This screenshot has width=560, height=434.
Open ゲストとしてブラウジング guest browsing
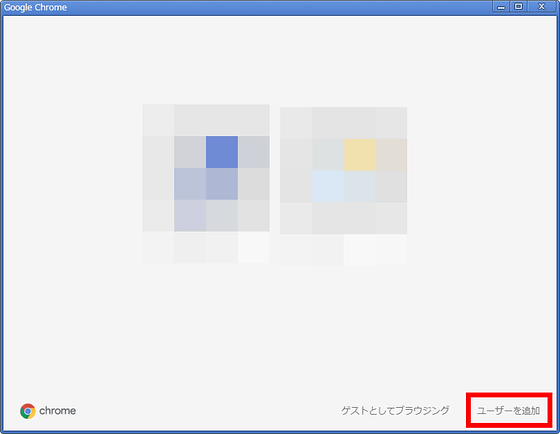(x=395, y=410)
